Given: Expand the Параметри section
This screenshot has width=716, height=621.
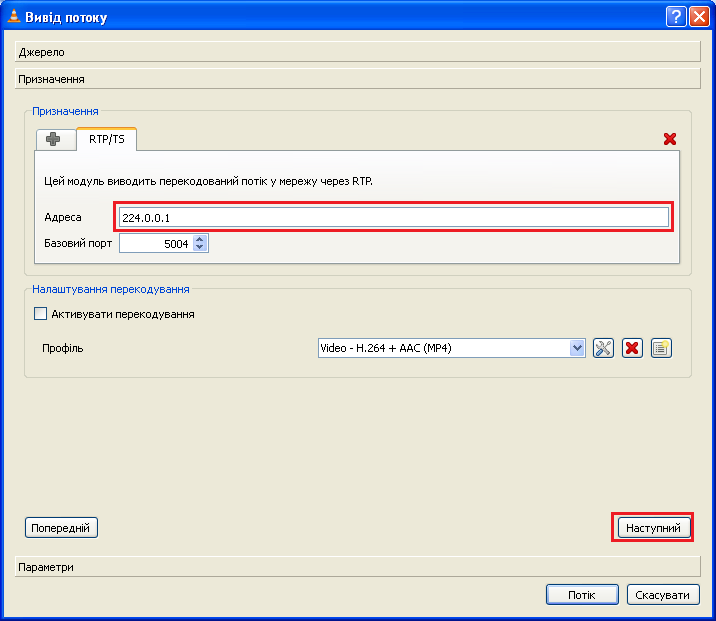Looking at the screenshot, I should [x=358, y=567].
